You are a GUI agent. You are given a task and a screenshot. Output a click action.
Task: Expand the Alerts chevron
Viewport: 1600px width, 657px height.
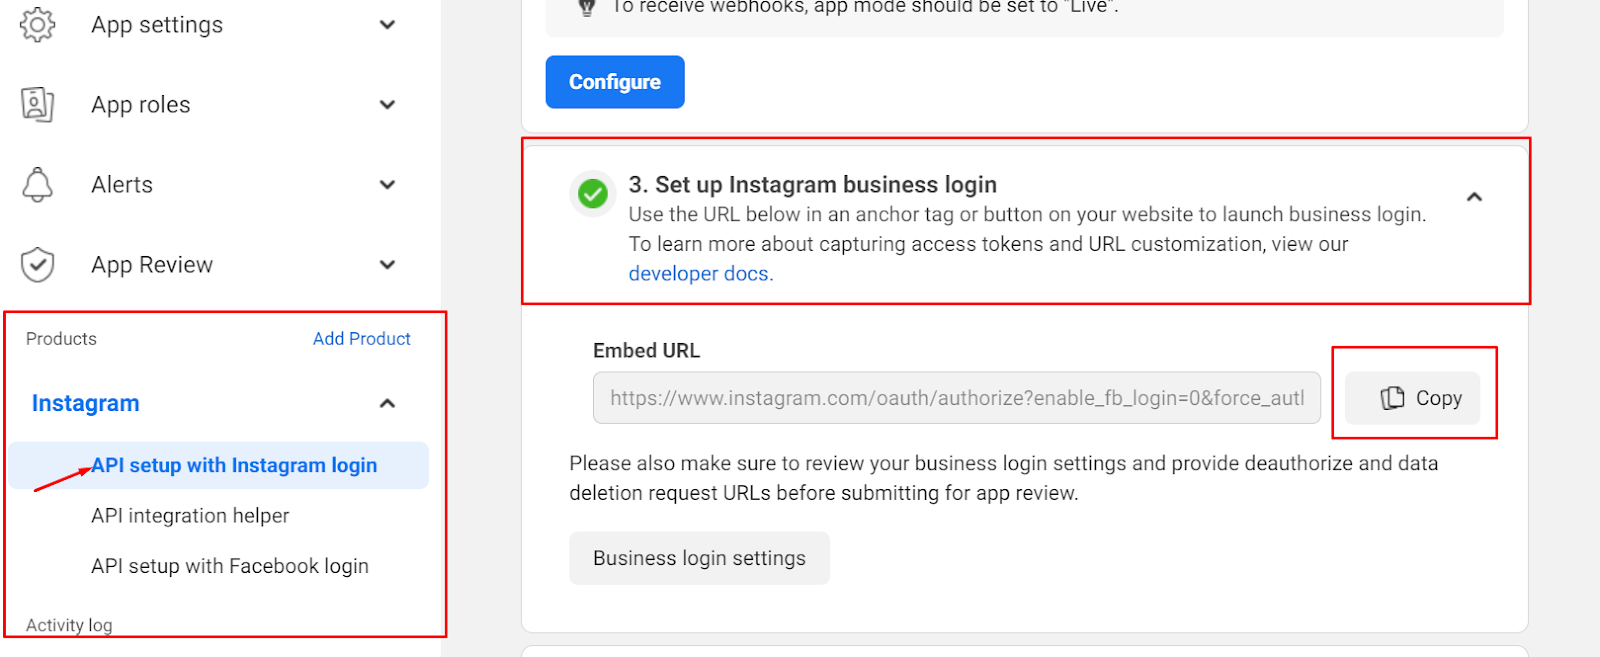pos(387,184)
